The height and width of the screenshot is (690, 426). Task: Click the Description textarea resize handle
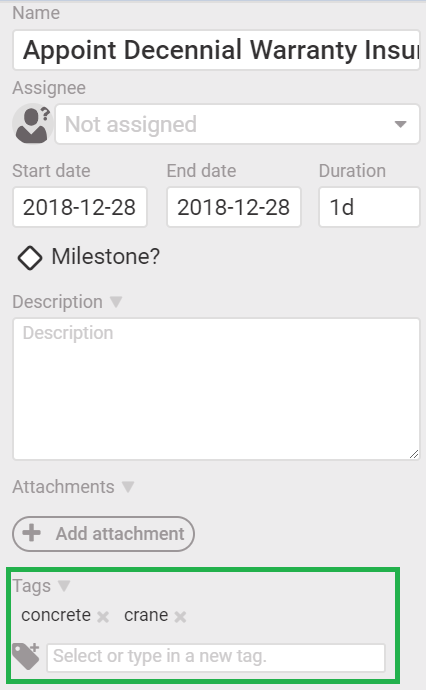414,454
